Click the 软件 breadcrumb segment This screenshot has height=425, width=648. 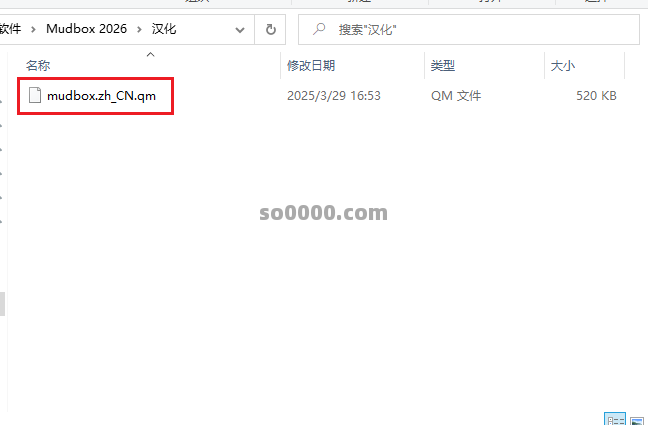(10, 29)
